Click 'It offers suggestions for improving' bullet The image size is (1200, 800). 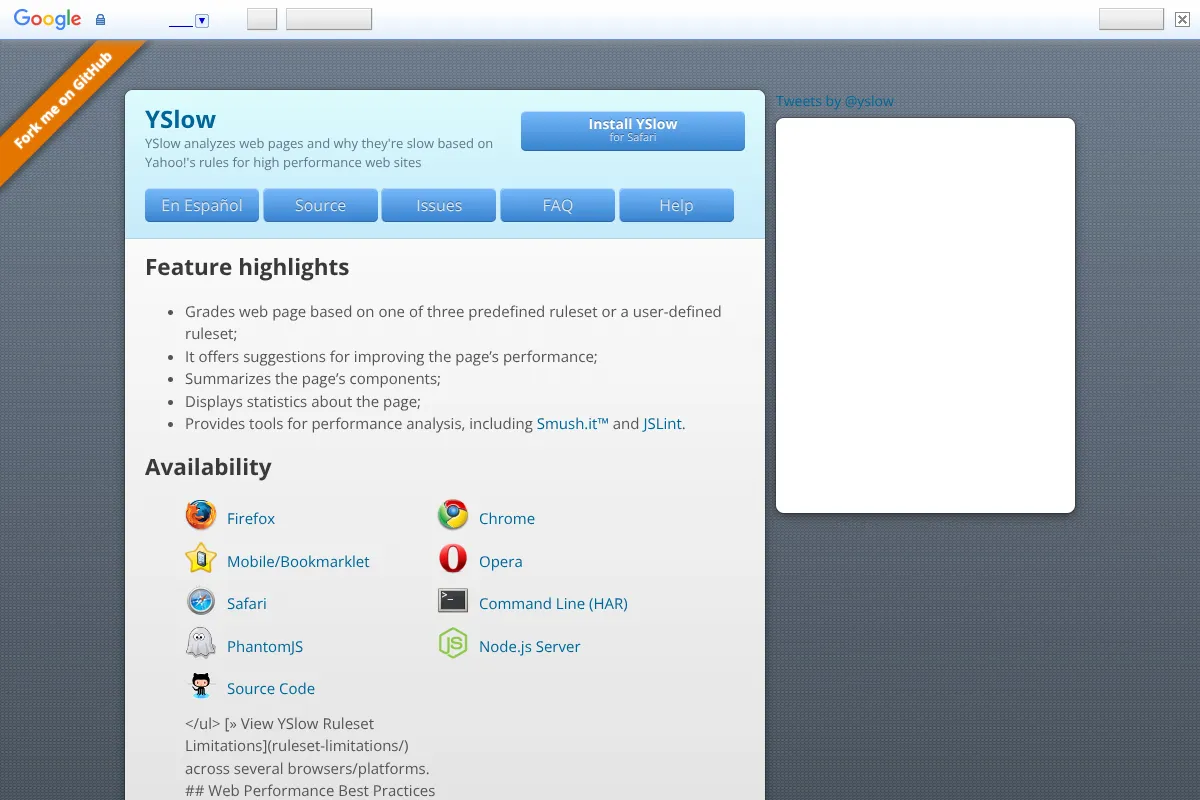click(391, 356)
